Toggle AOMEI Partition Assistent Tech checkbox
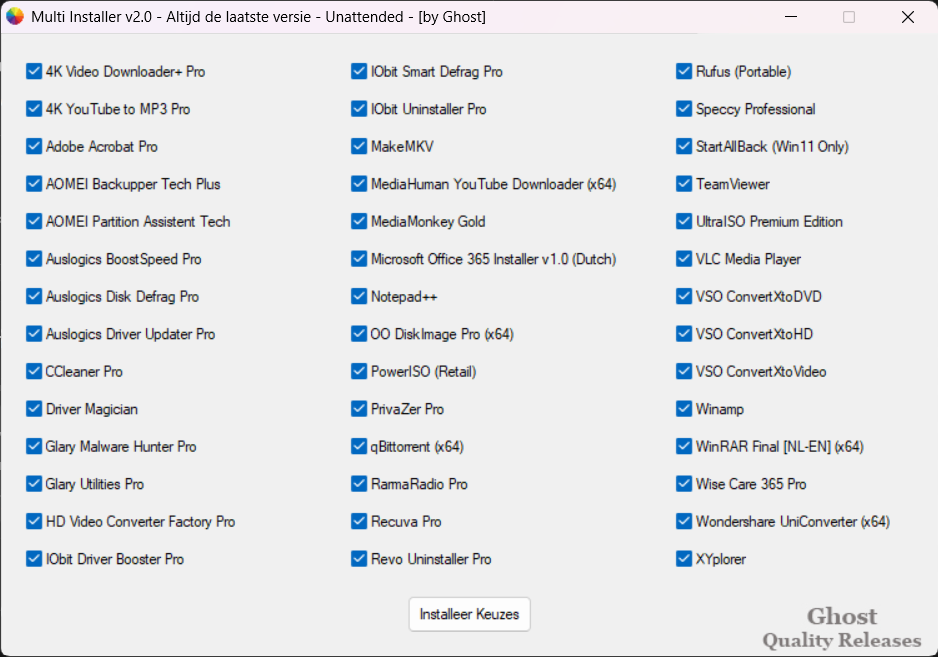 coord(34,221)
